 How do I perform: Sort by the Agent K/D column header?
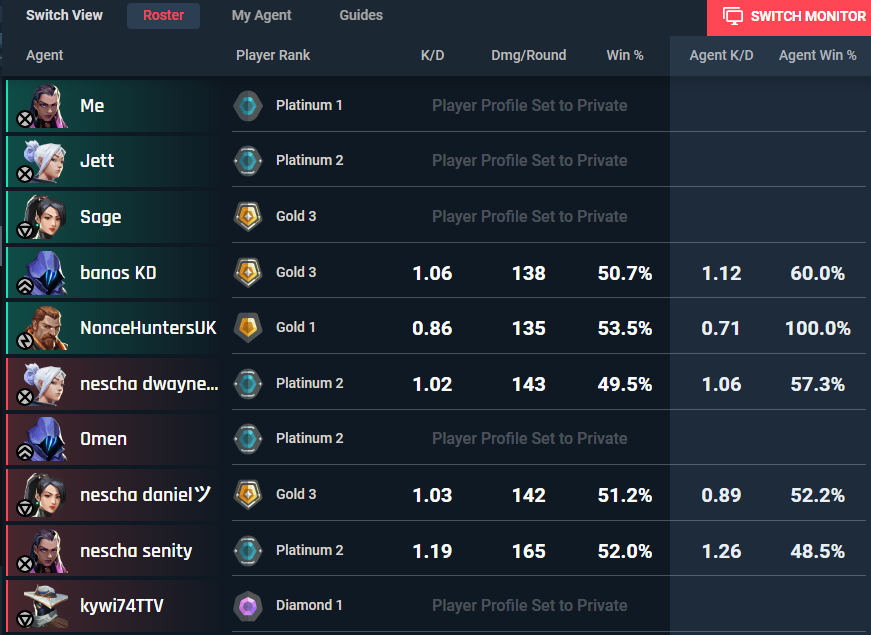pyautogui.click(x=721, y=55)
